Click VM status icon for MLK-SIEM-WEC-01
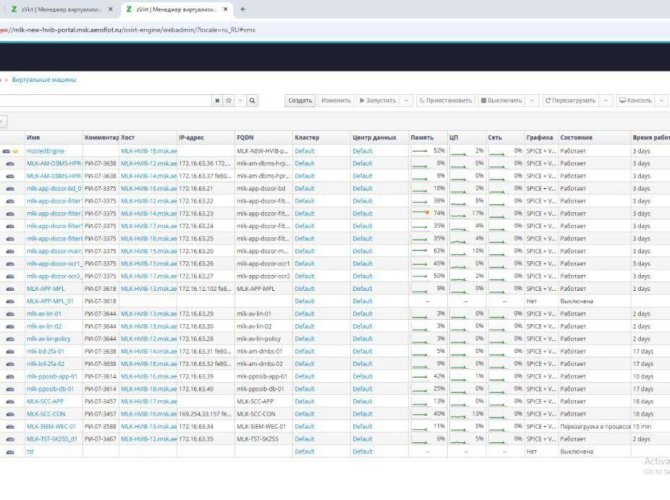Image resolution: width=670 pixels, height=500 pixels. [9, 426]
